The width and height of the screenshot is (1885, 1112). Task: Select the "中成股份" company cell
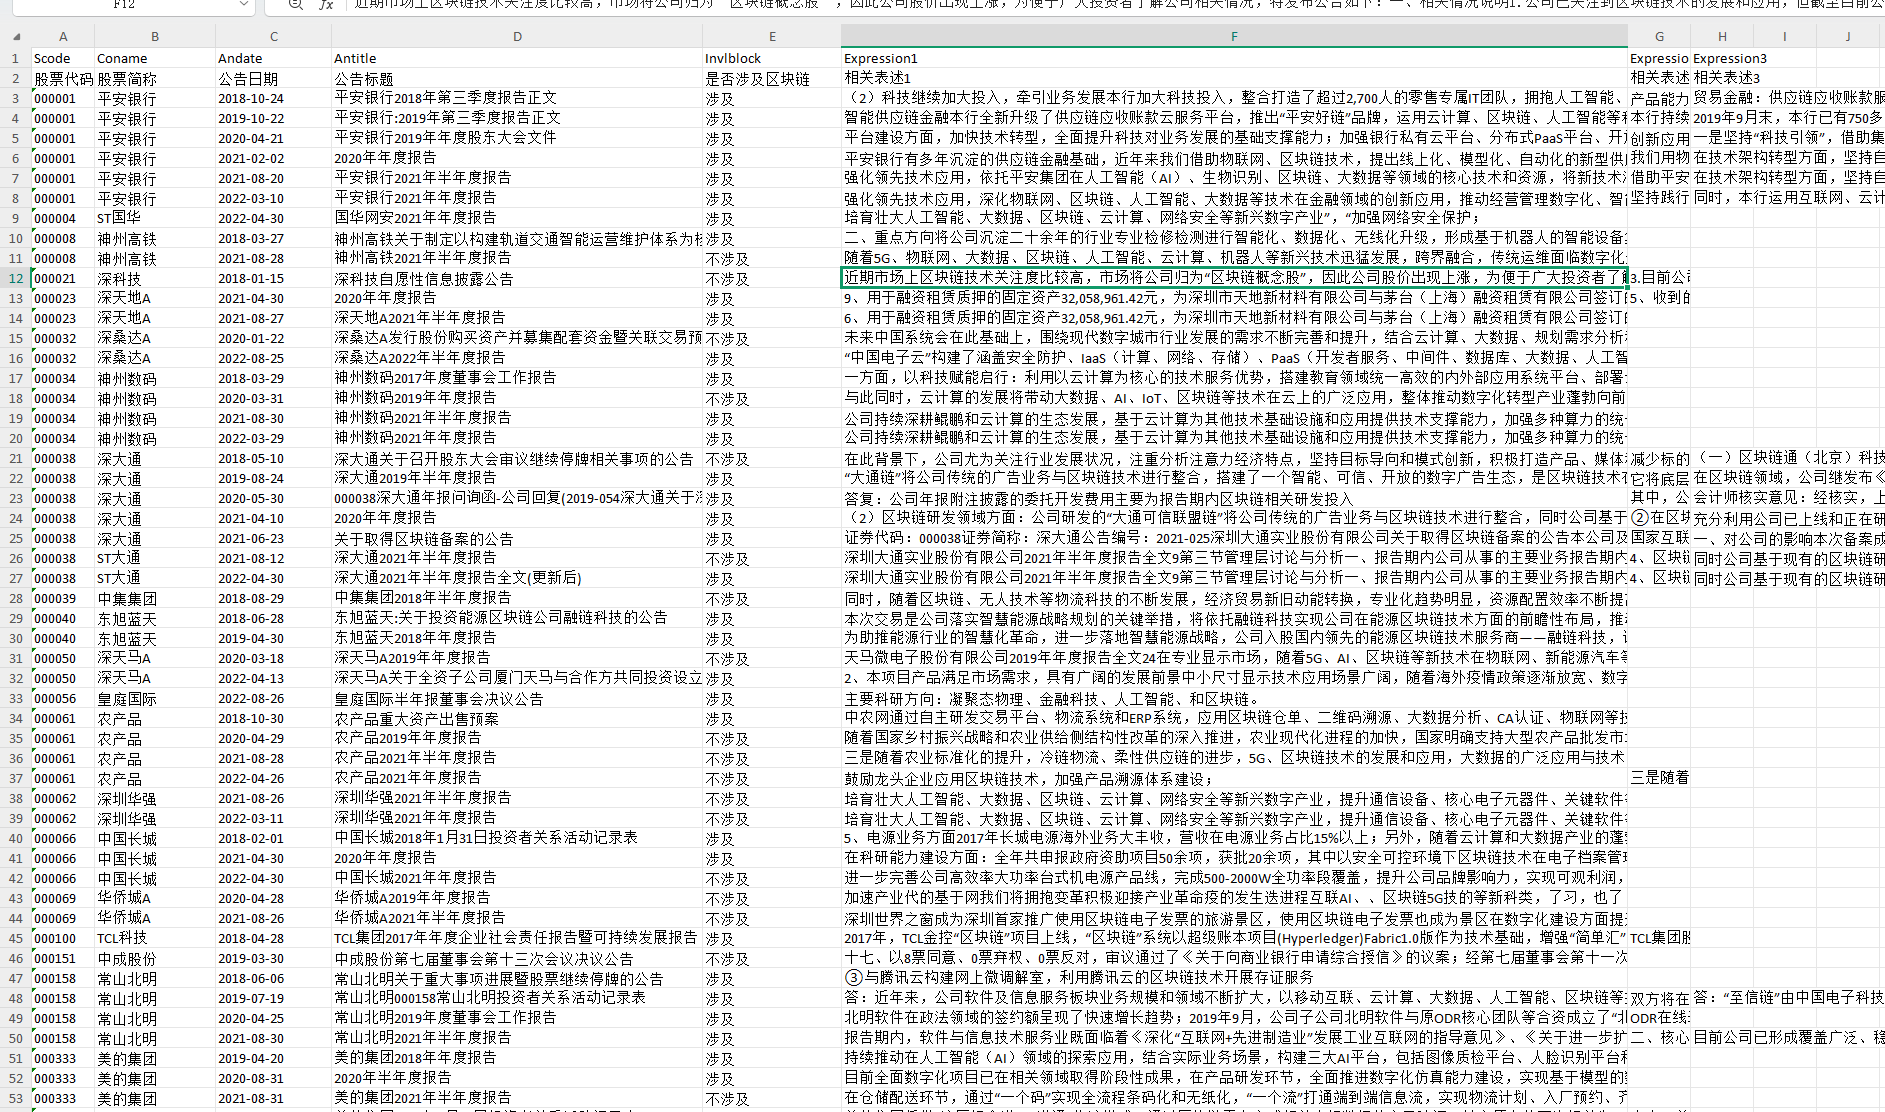click(x=155, y=958)
